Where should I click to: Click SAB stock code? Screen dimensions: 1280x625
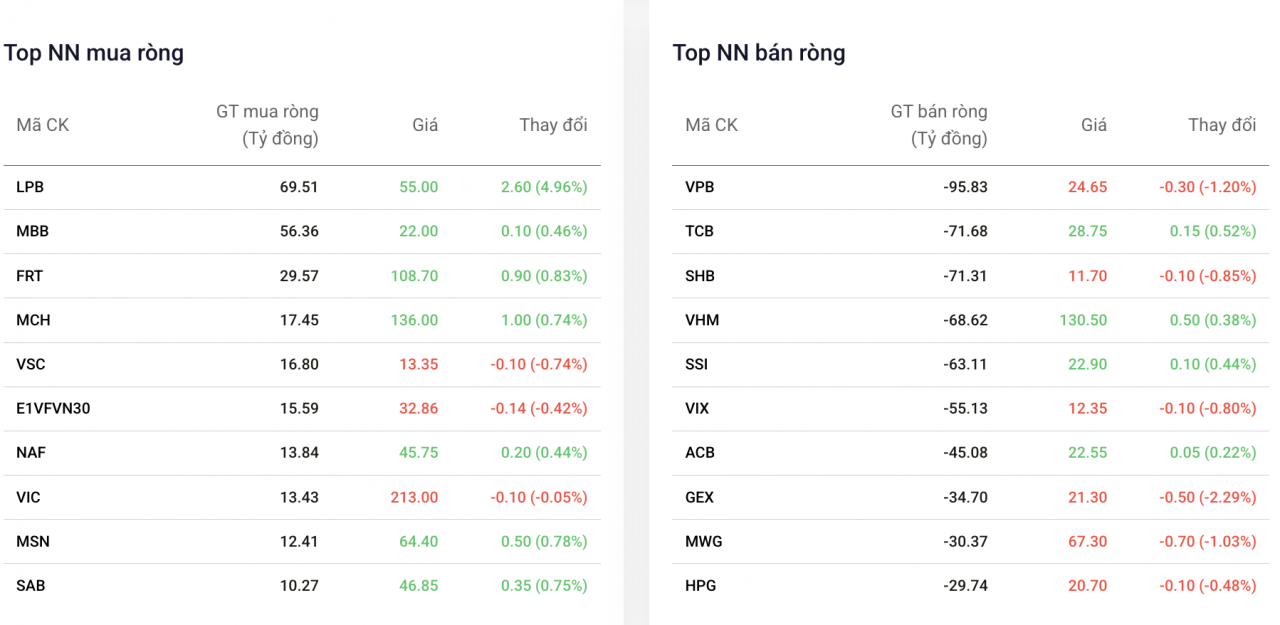30,586
